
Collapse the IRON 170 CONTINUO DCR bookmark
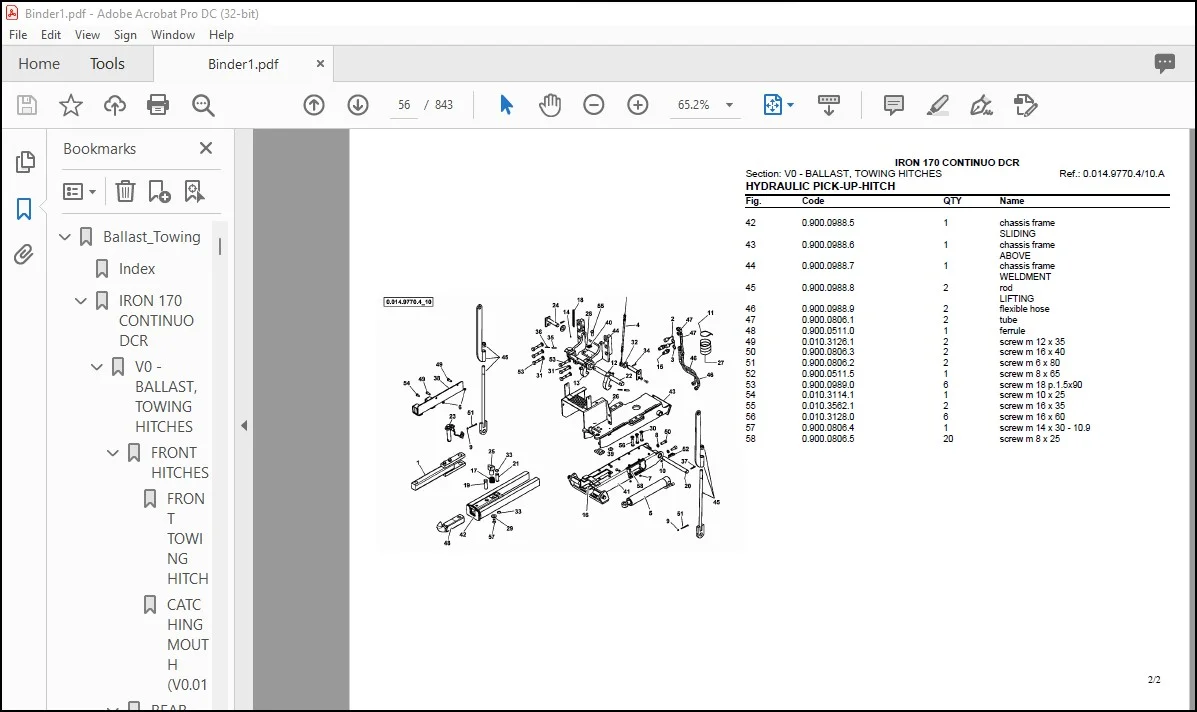pyautogui.click(x=81, y=301)
